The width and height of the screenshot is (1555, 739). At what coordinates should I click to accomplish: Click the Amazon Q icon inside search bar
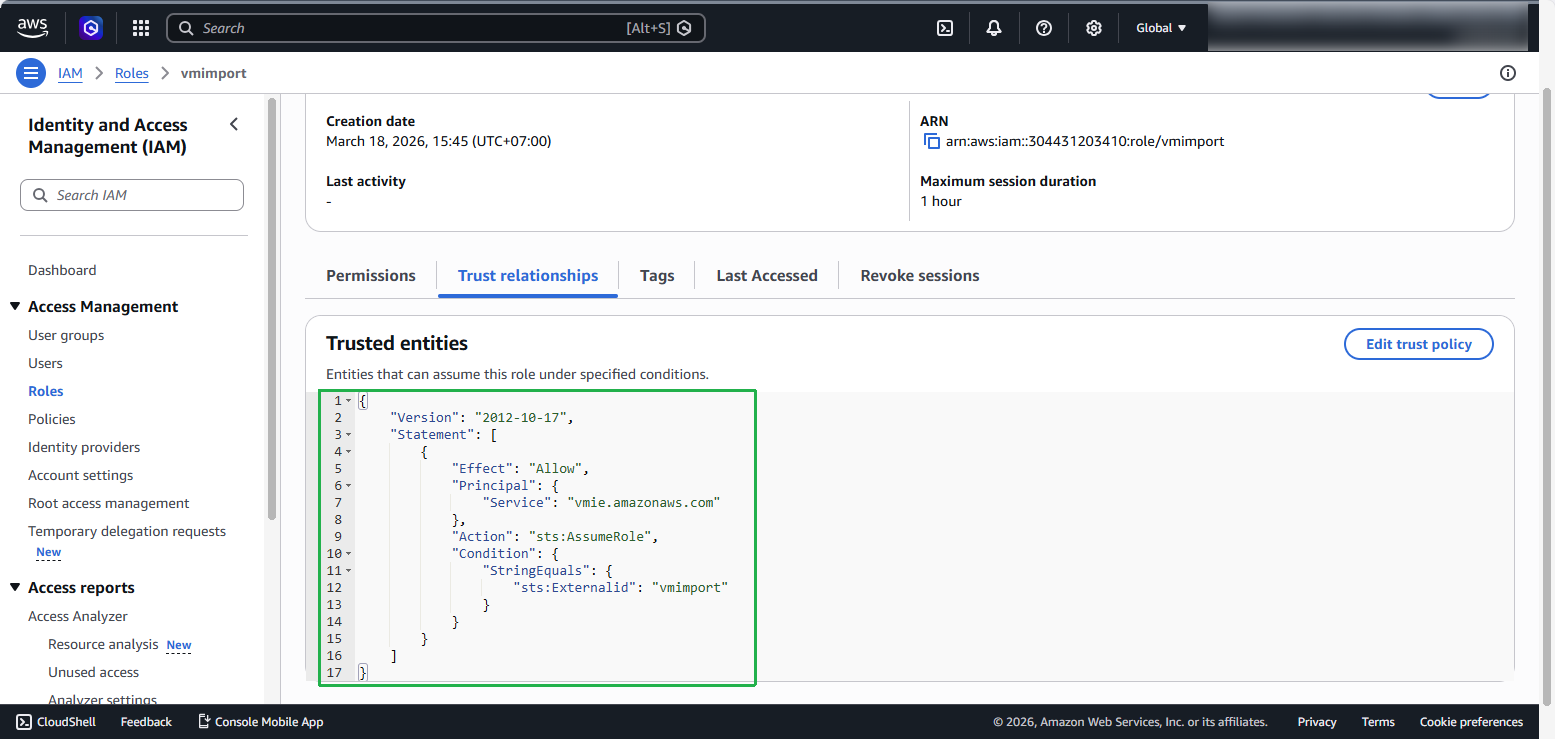684,28
